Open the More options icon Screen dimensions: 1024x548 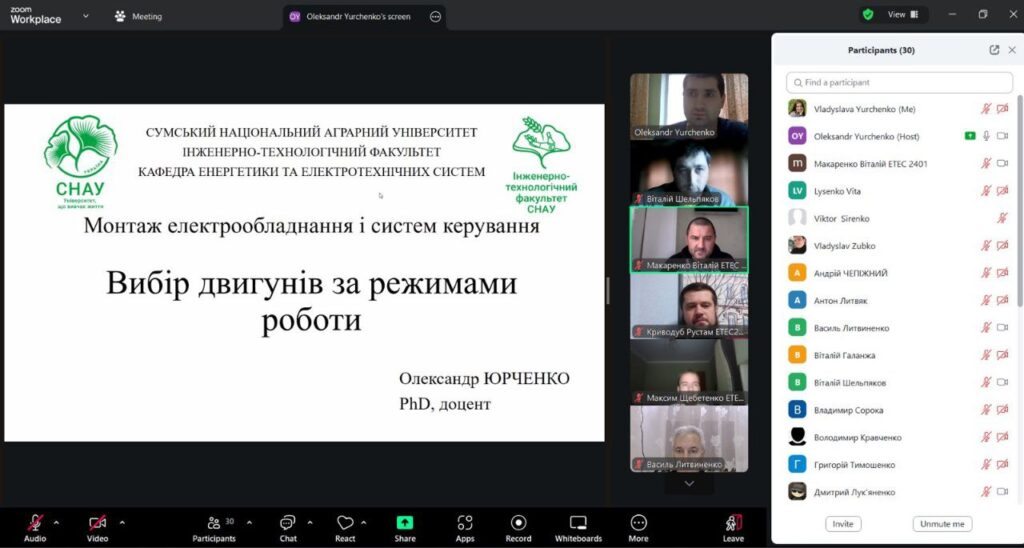coord(639,523)
